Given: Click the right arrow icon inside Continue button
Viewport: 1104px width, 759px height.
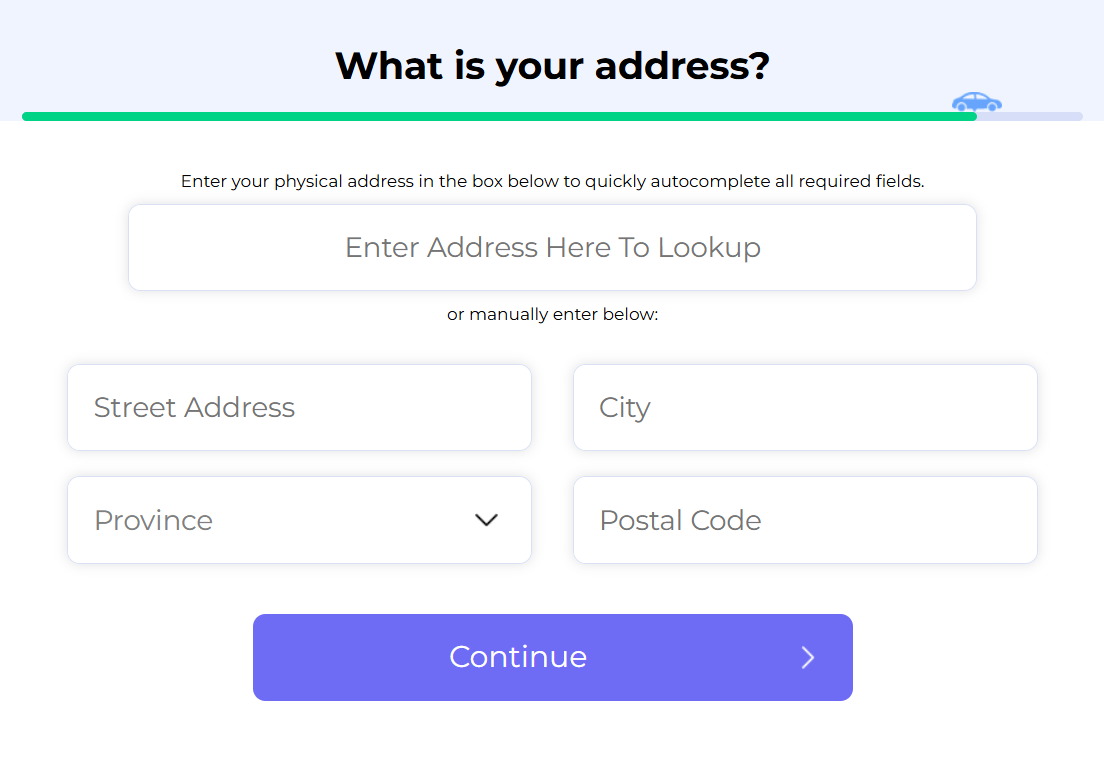Looking at the screenshot, I should tap(808, 657).
